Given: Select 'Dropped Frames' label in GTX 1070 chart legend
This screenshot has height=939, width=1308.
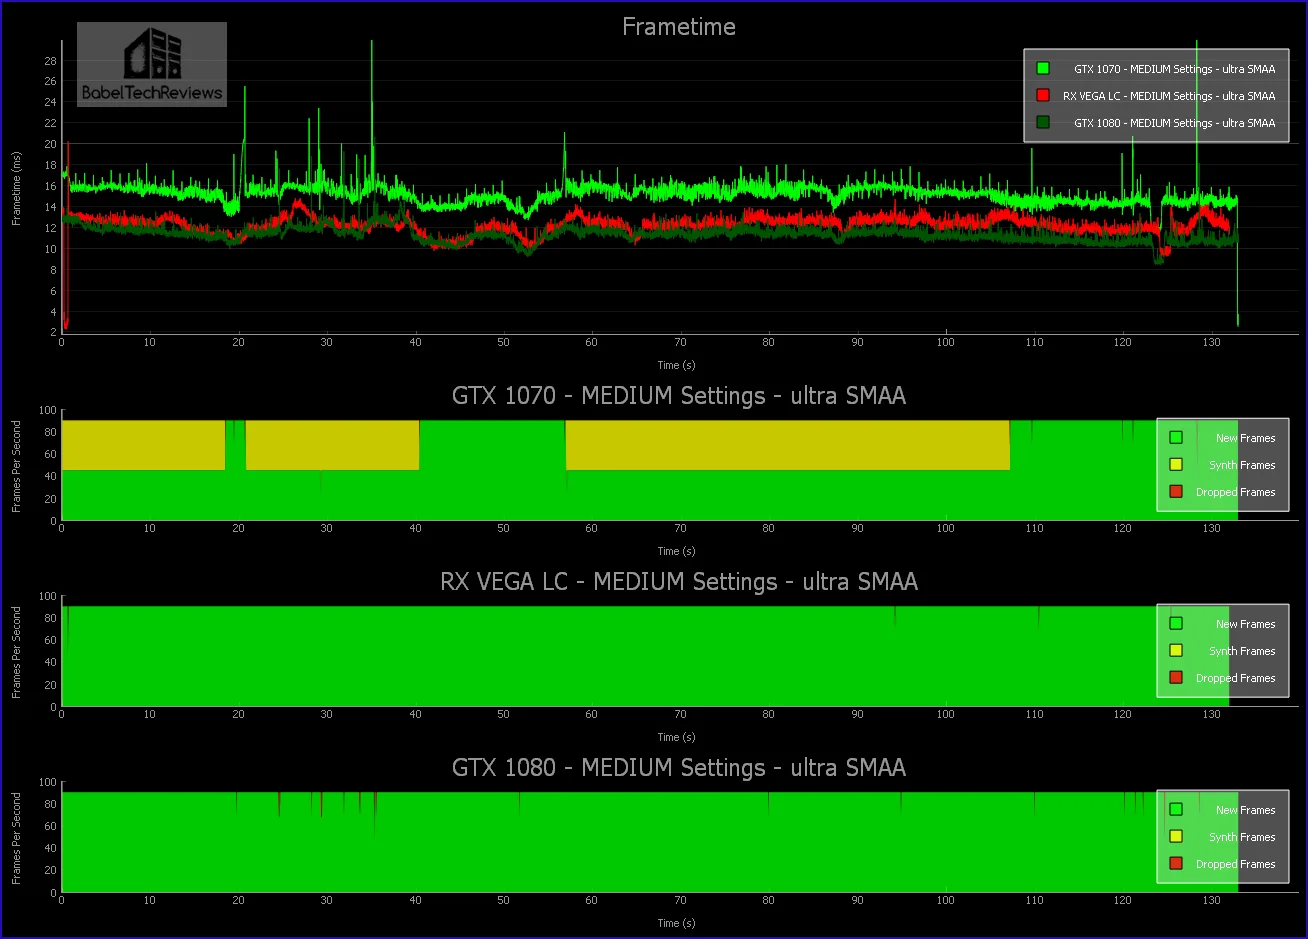Looking at the screenshot, I should tap(1235, 492).
